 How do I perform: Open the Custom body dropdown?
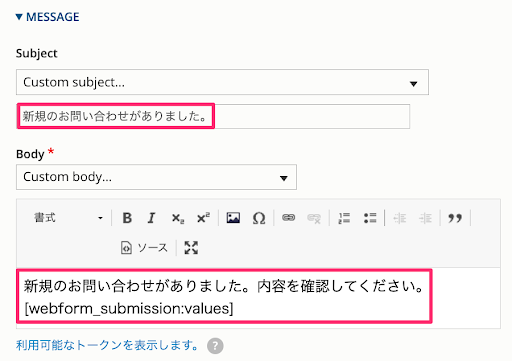point(156,177)
